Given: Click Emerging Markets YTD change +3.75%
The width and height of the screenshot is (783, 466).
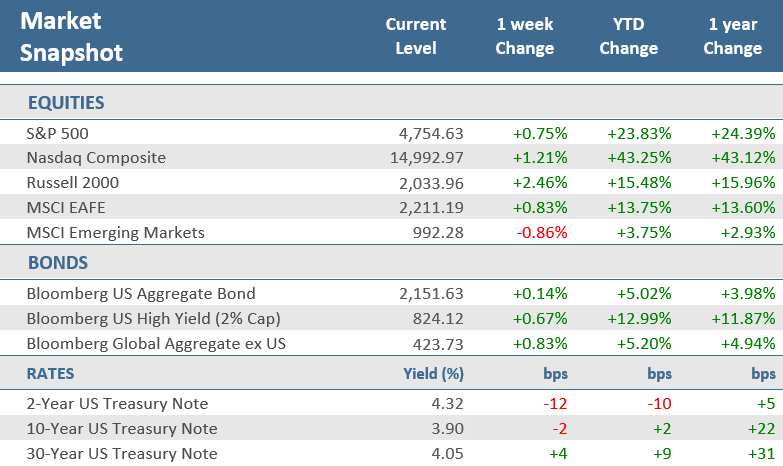Looking at the screenshot, I should coord(644,233).
